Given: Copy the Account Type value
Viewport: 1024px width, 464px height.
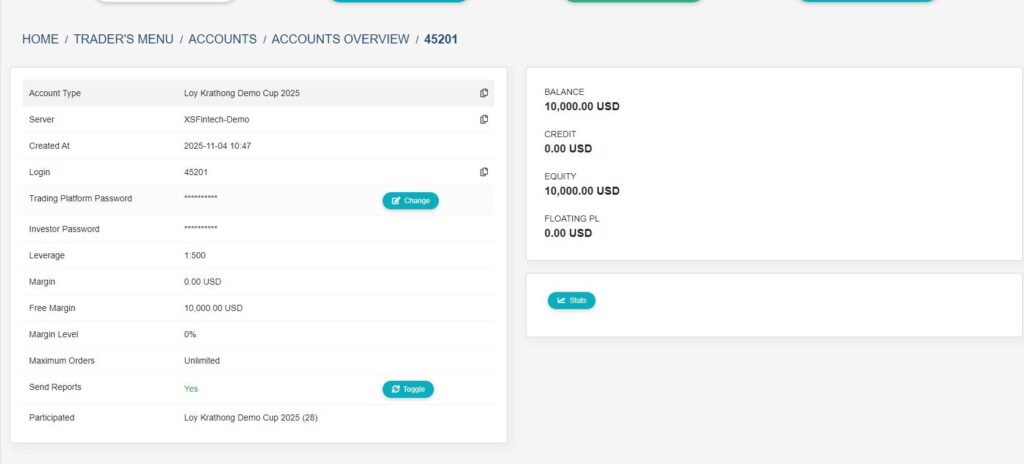Looking at the screenshot, I should (x=484, y=93).
